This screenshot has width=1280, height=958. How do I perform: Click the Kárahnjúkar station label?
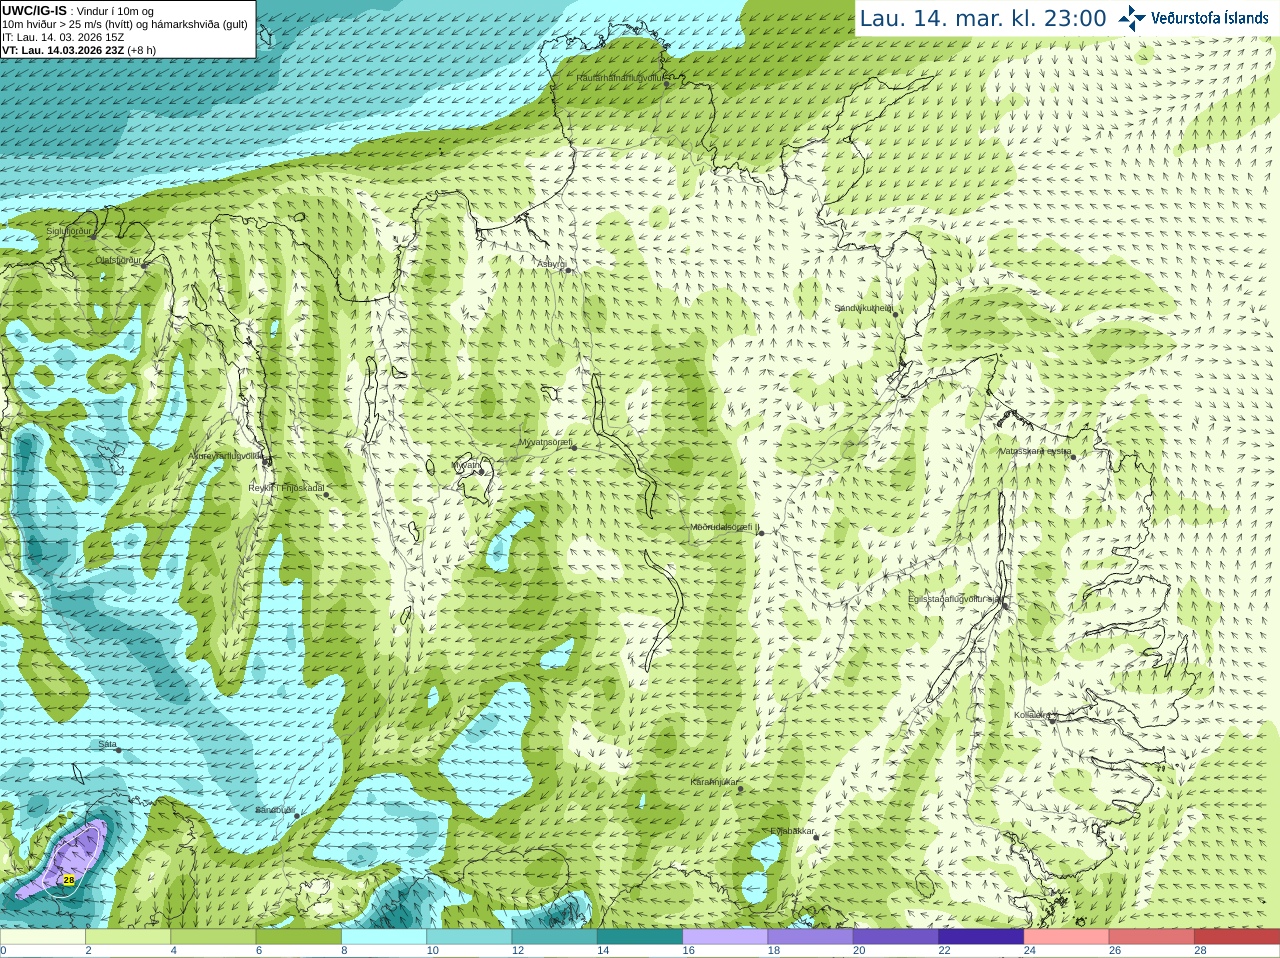[714, 782]
